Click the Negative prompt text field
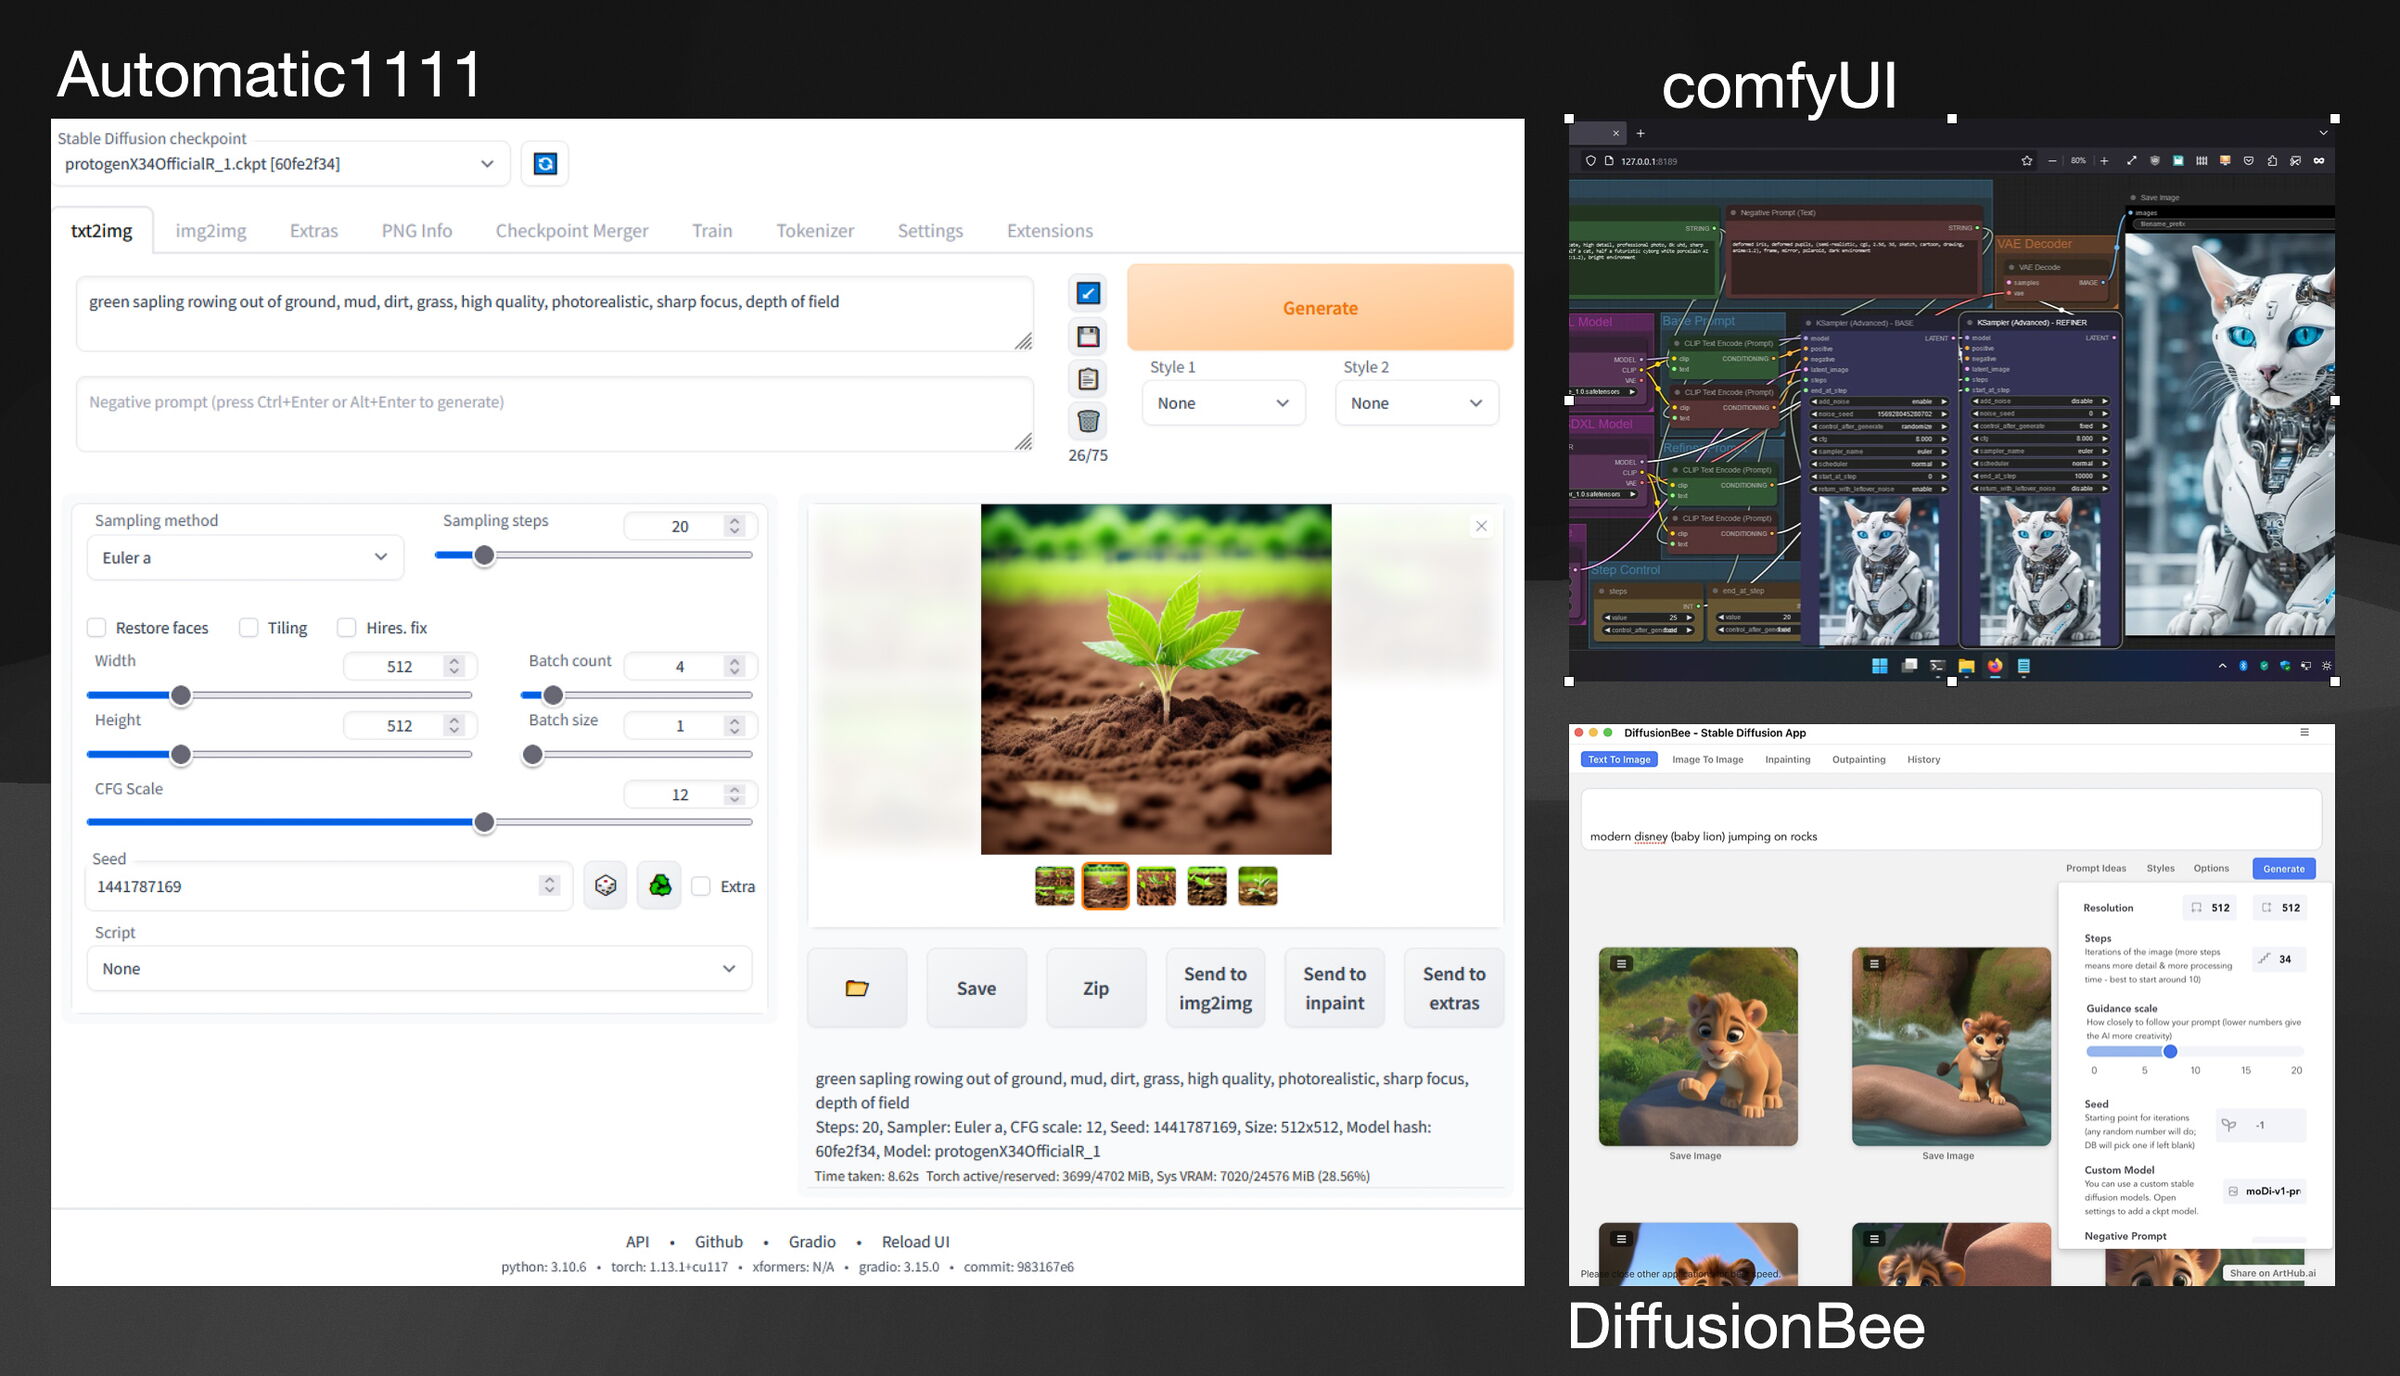The height and width of the screenshot is (1376, 2400). [x=555, y=414]
